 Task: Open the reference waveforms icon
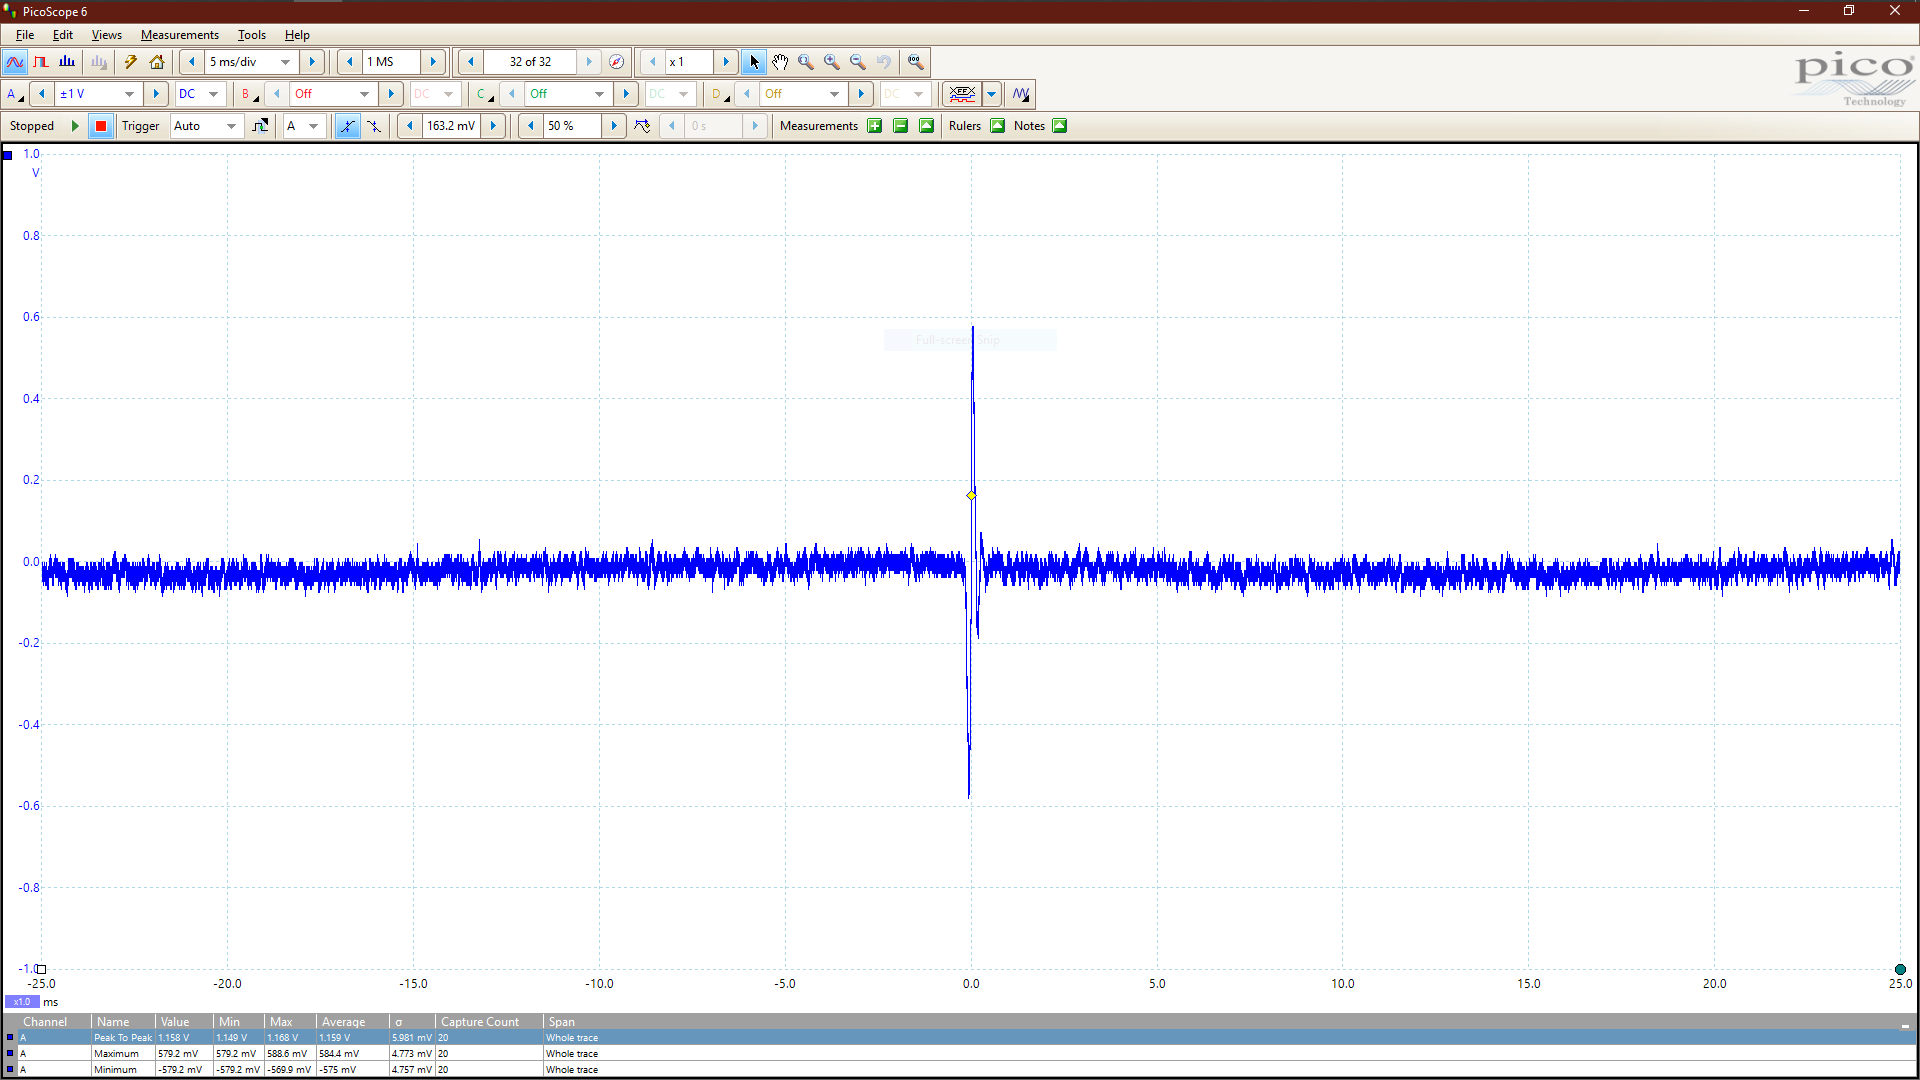[x=1020, y=94]
